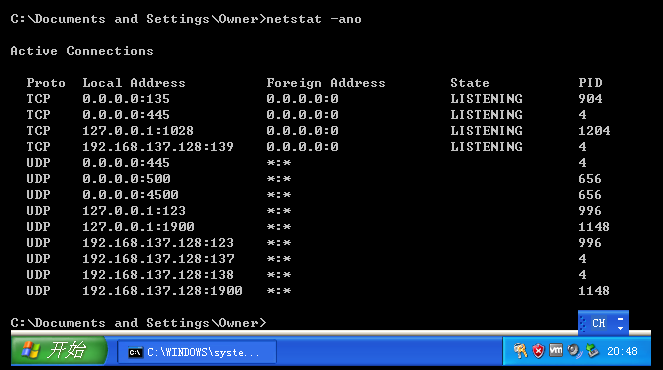Click the cmd icon on the taskbar button

pos(135,352)
